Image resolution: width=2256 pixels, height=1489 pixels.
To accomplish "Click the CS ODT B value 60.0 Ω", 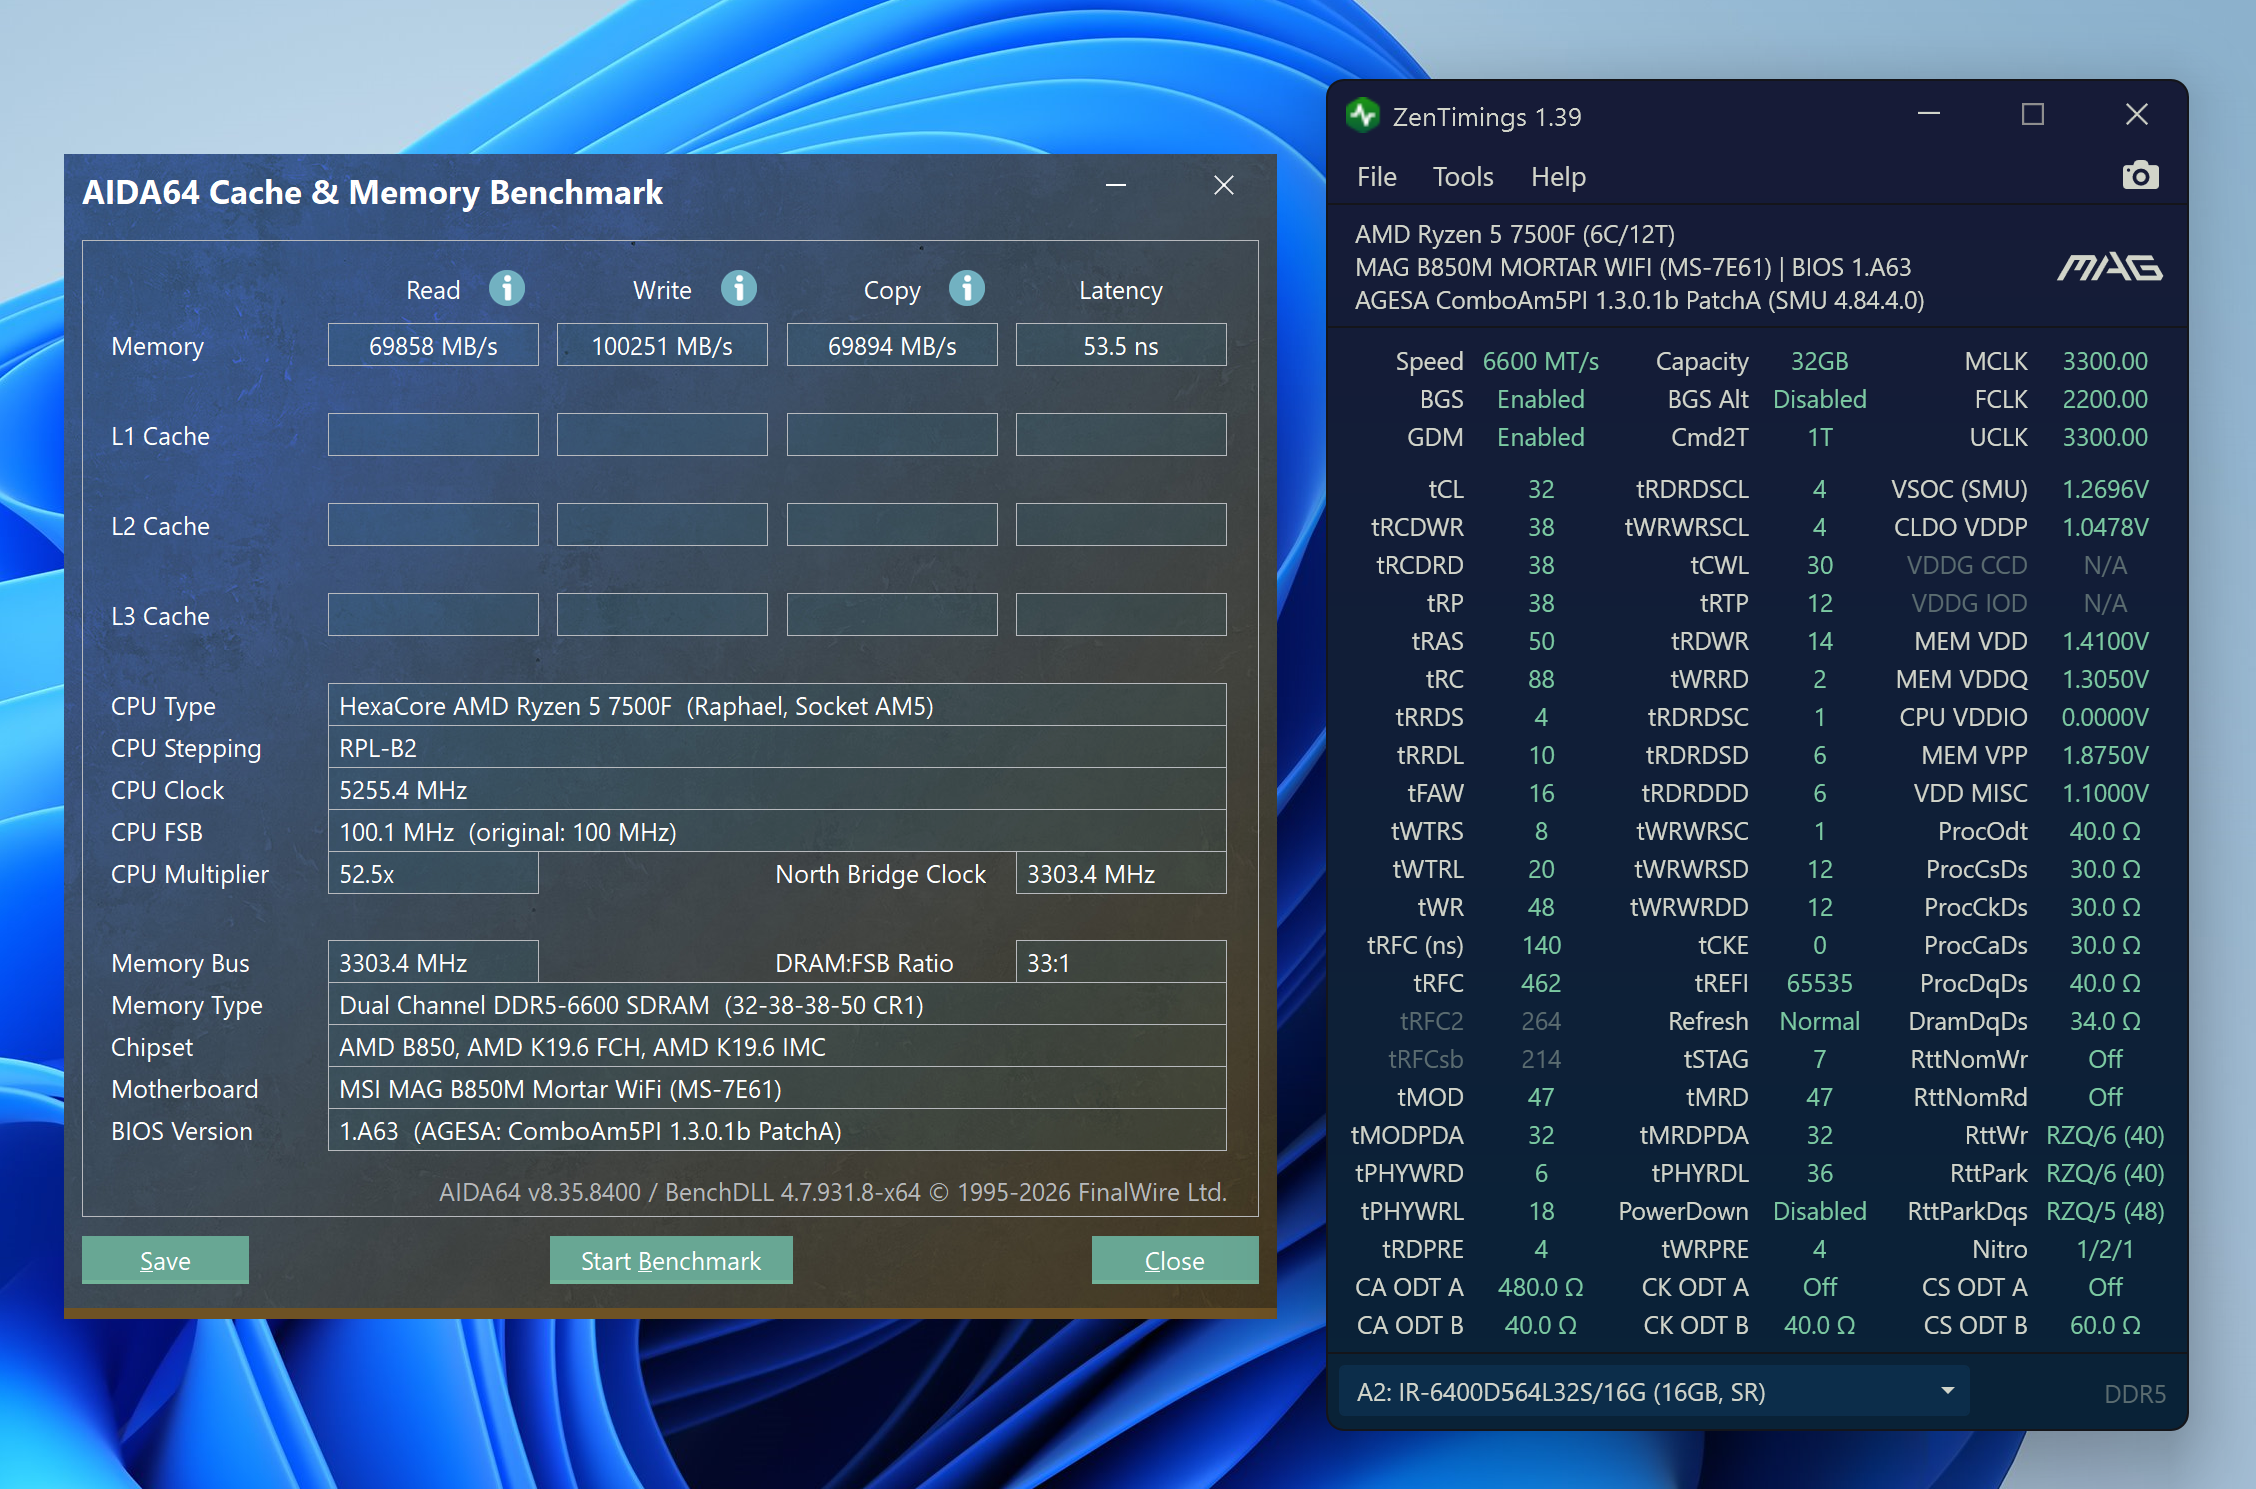I will [2105, 1325].
